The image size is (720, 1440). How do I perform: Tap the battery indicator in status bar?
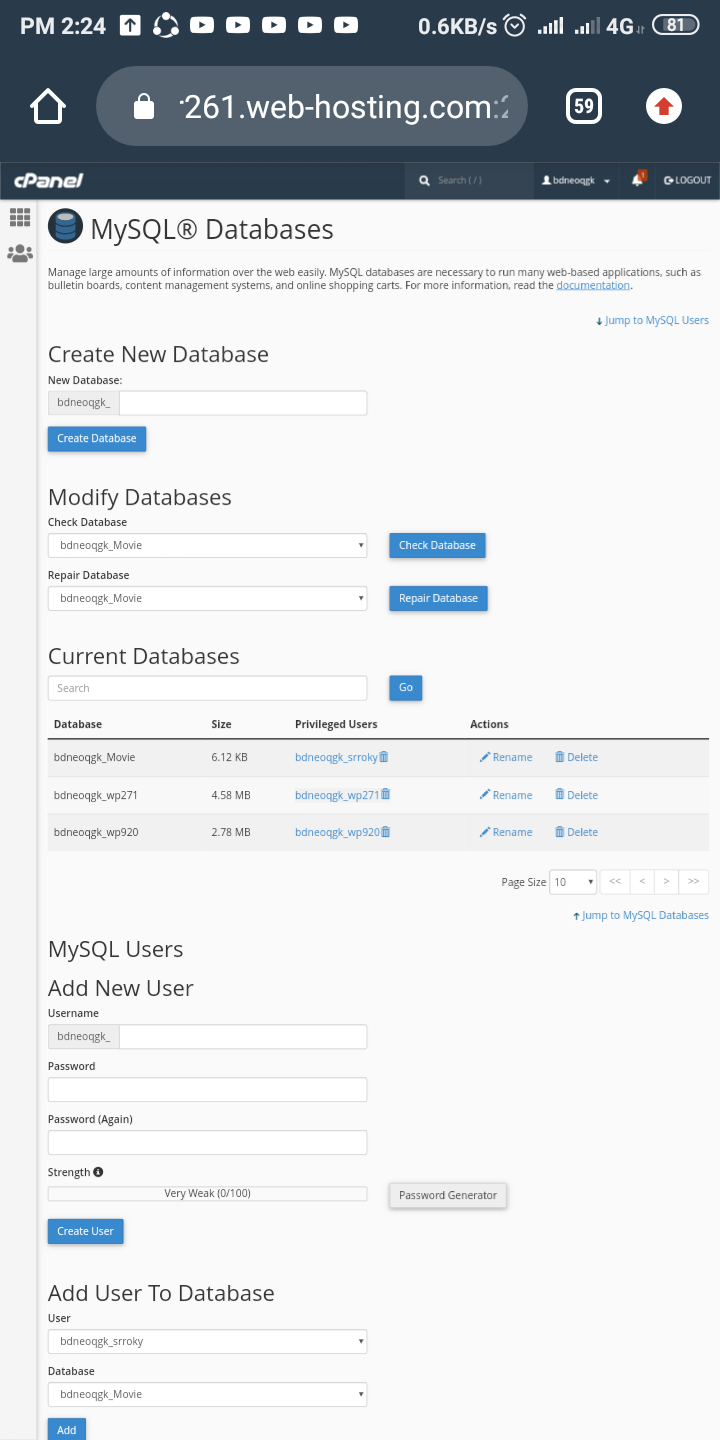tap(676, 25)
